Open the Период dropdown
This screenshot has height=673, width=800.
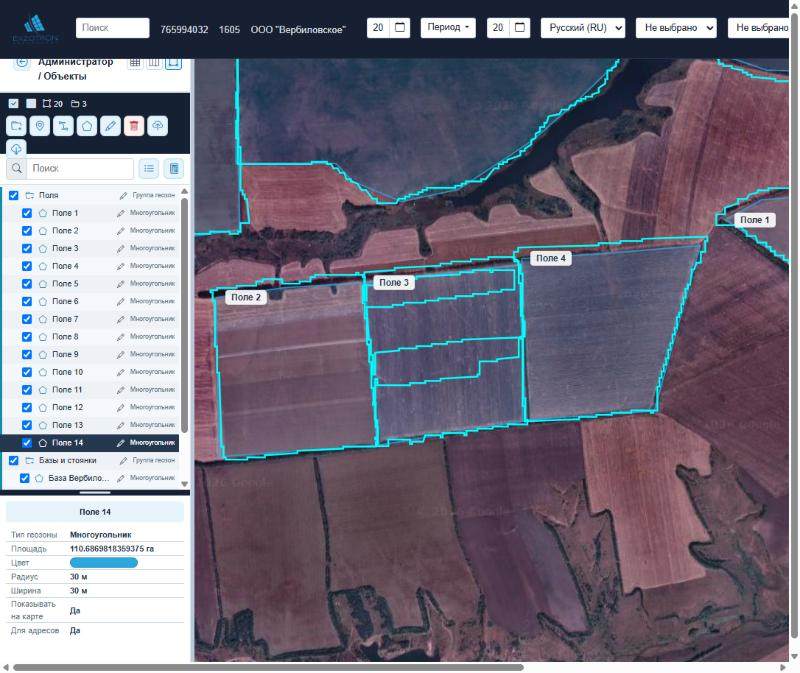(x=448, y=28)
